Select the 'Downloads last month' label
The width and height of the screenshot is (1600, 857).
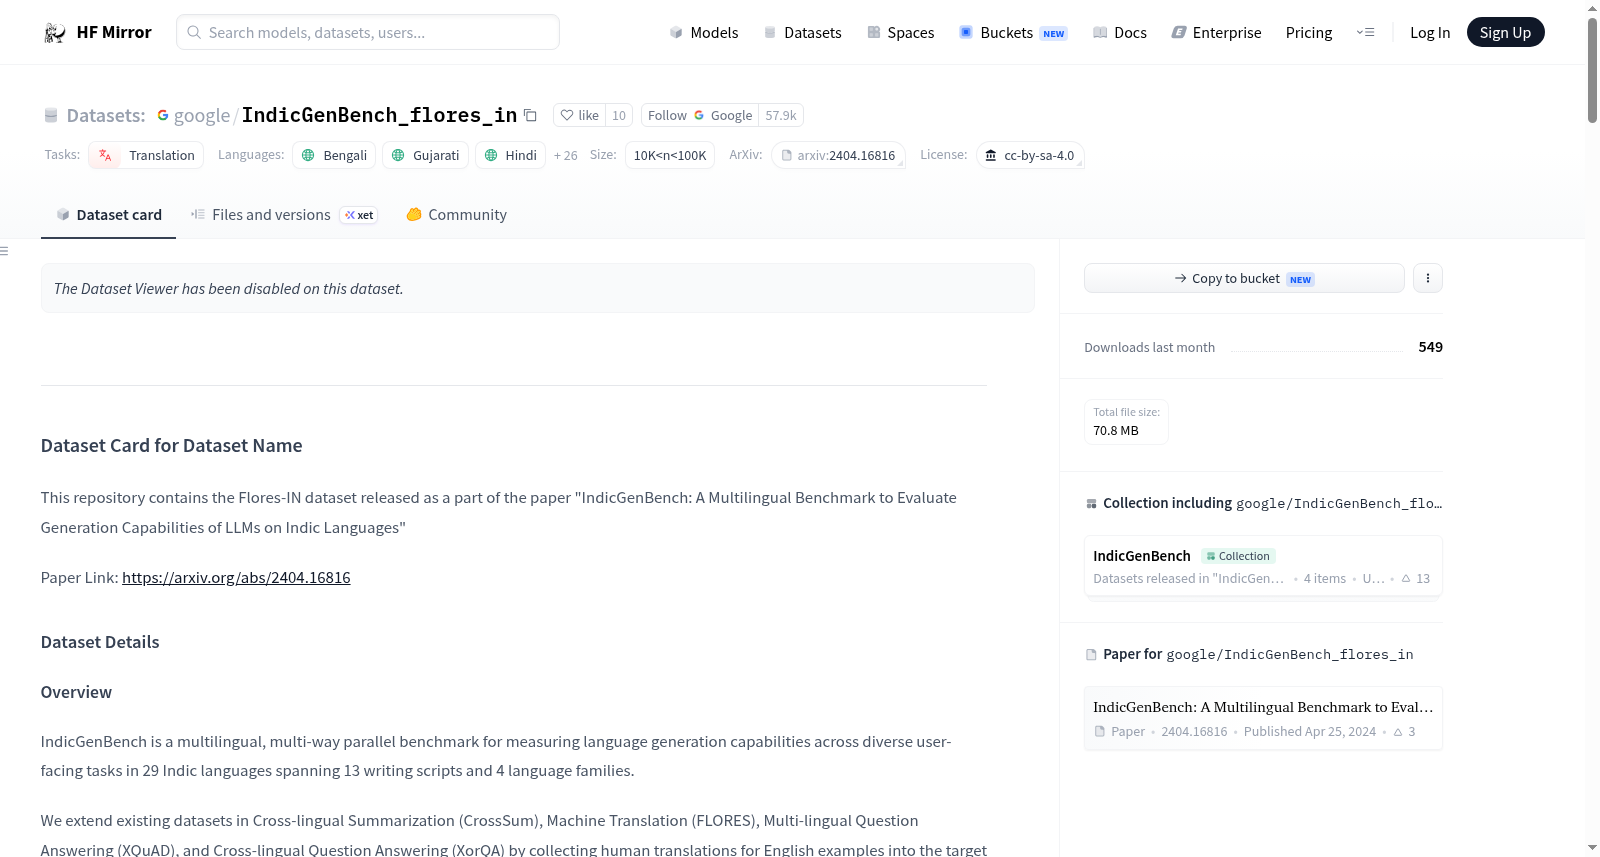coord(1149,347)
